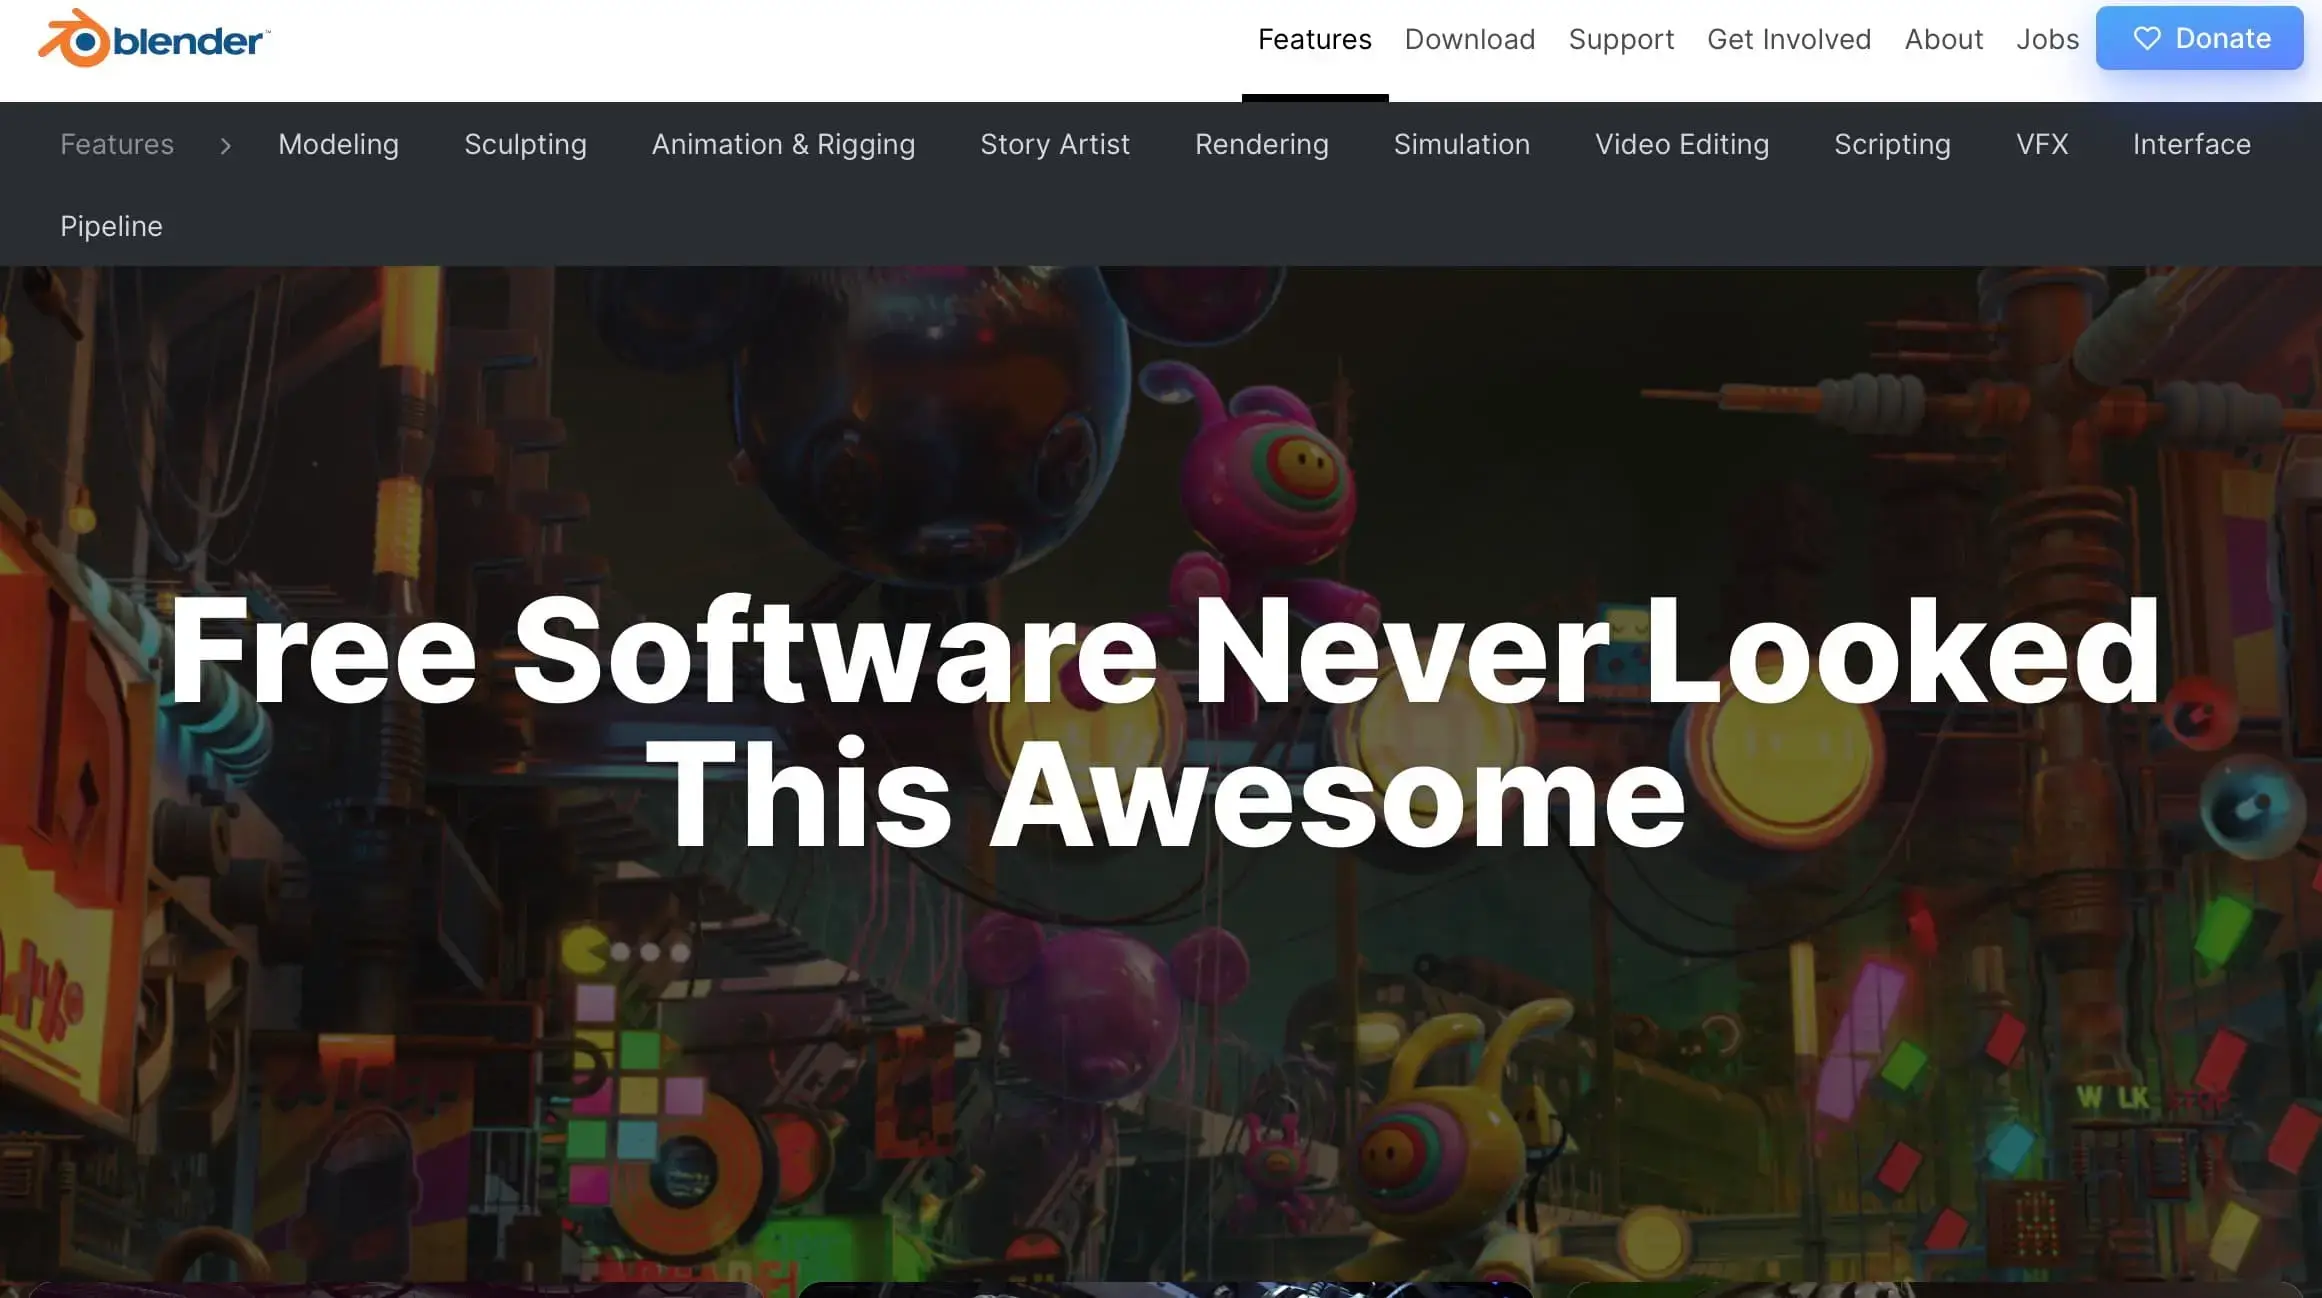This screenshot has height=1298, width=2322.
Task: Open the Download page
Action: [1469, 40]
